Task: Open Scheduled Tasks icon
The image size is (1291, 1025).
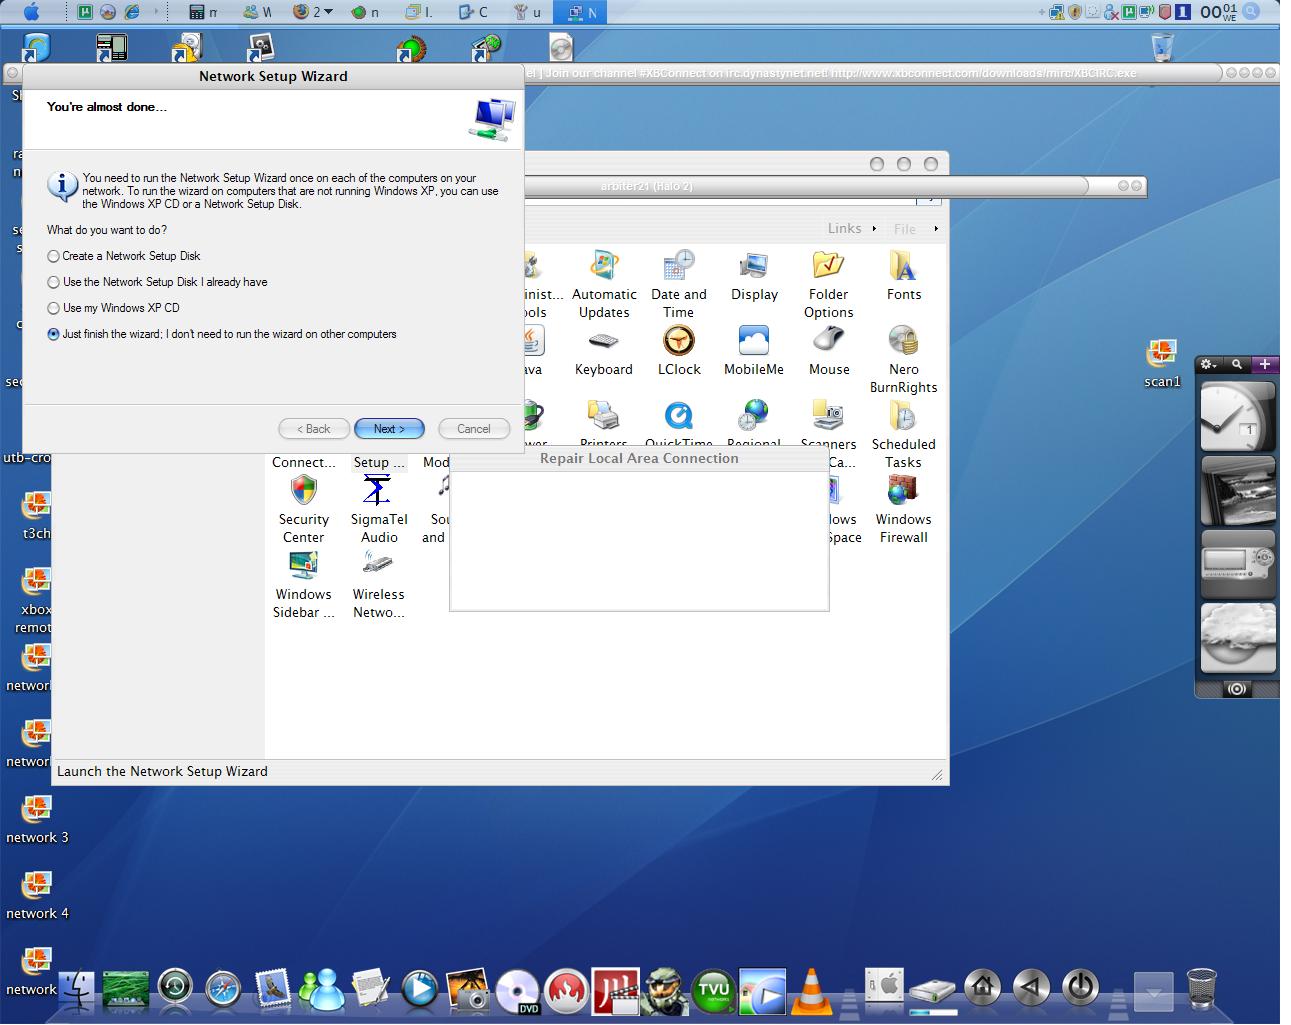Action: pyautogui.click(x=904, y=435)
